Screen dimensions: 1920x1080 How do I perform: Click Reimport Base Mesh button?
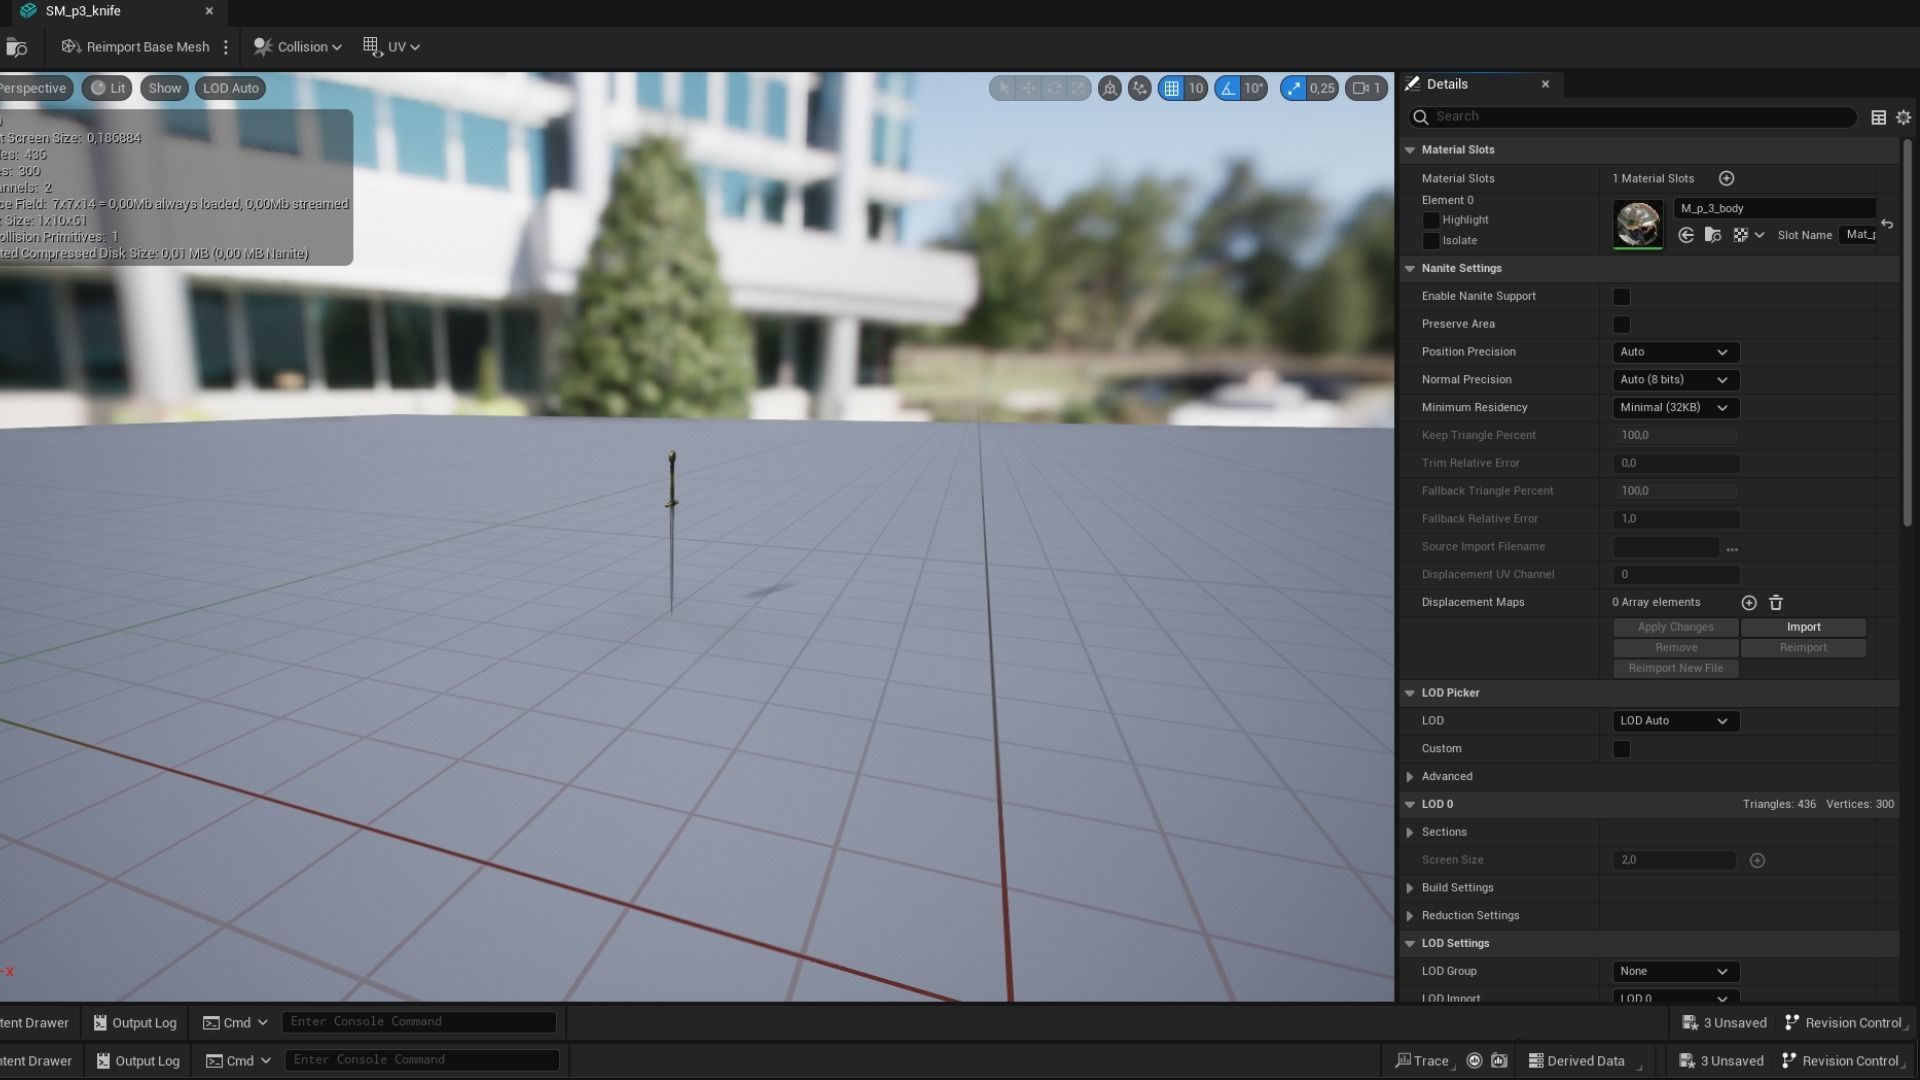coord(136,47)
